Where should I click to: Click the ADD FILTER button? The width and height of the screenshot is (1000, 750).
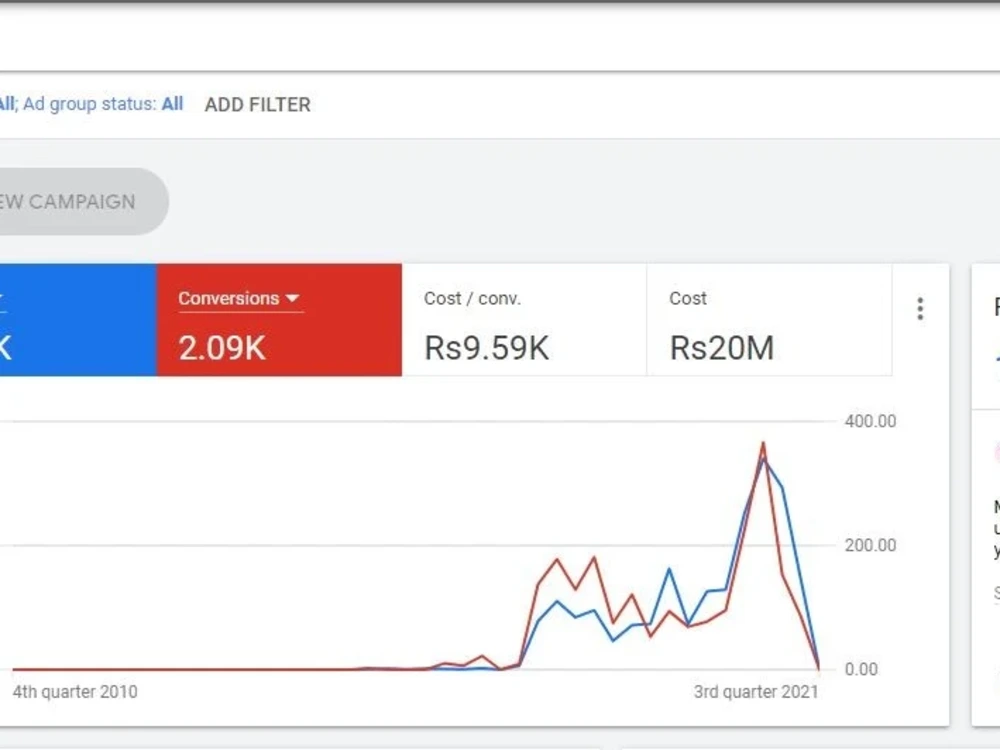(x=258, y=105)
